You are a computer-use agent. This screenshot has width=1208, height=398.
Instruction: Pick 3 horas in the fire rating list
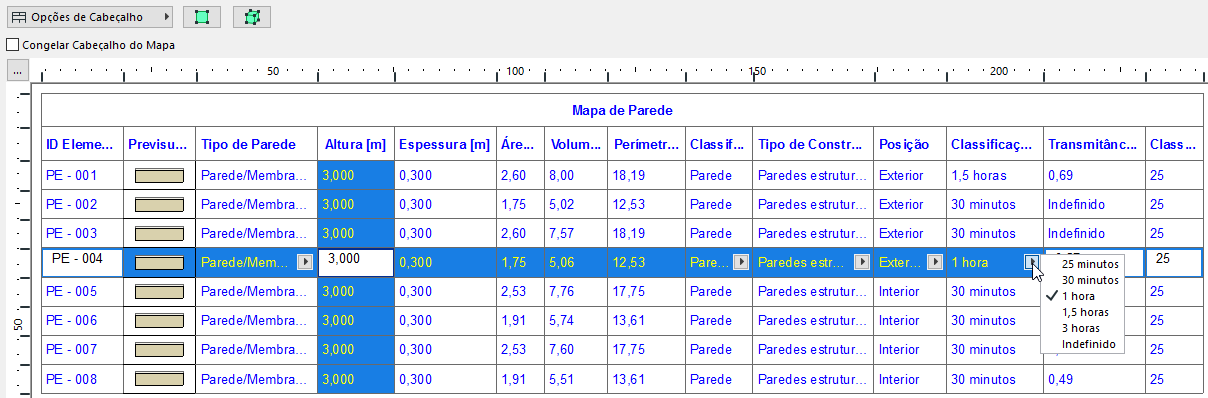(1082, 328)
